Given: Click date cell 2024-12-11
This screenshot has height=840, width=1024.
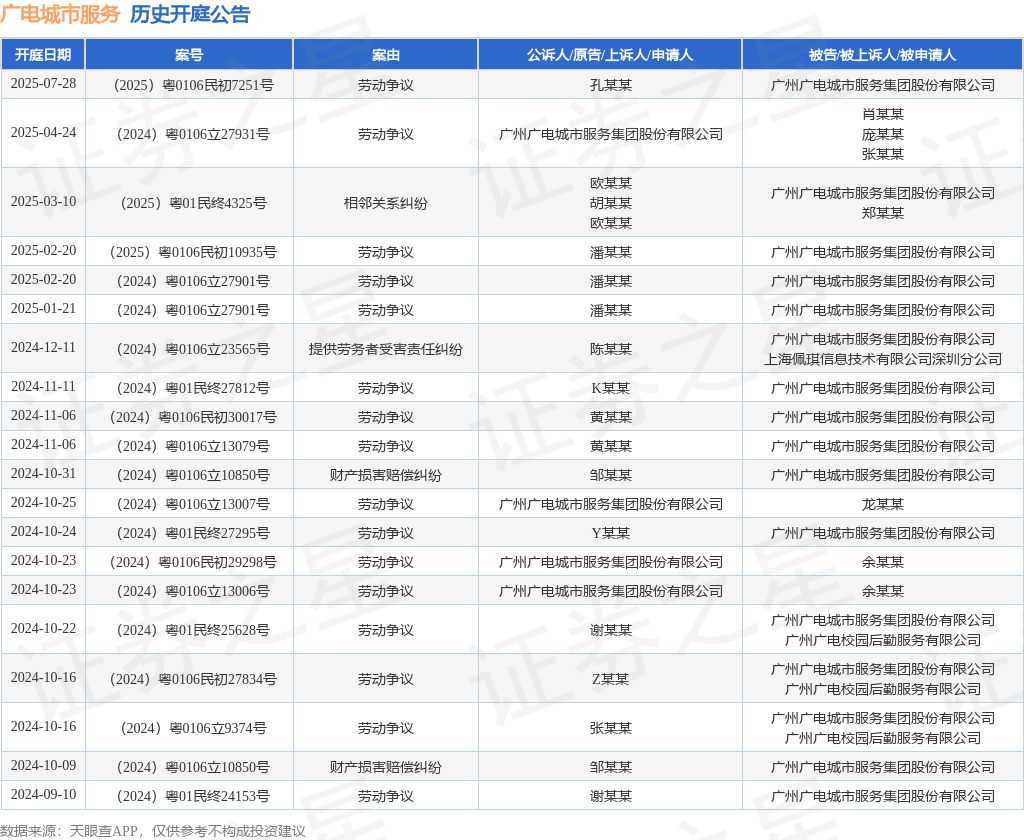Looking at the screenshot, I should pos(43,347).
